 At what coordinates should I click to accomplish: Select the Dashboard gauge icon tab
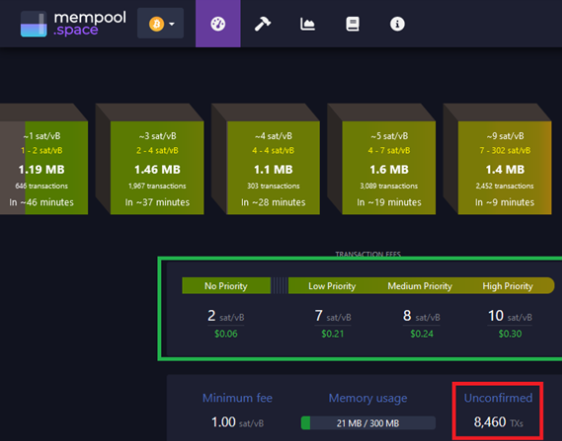218,24
